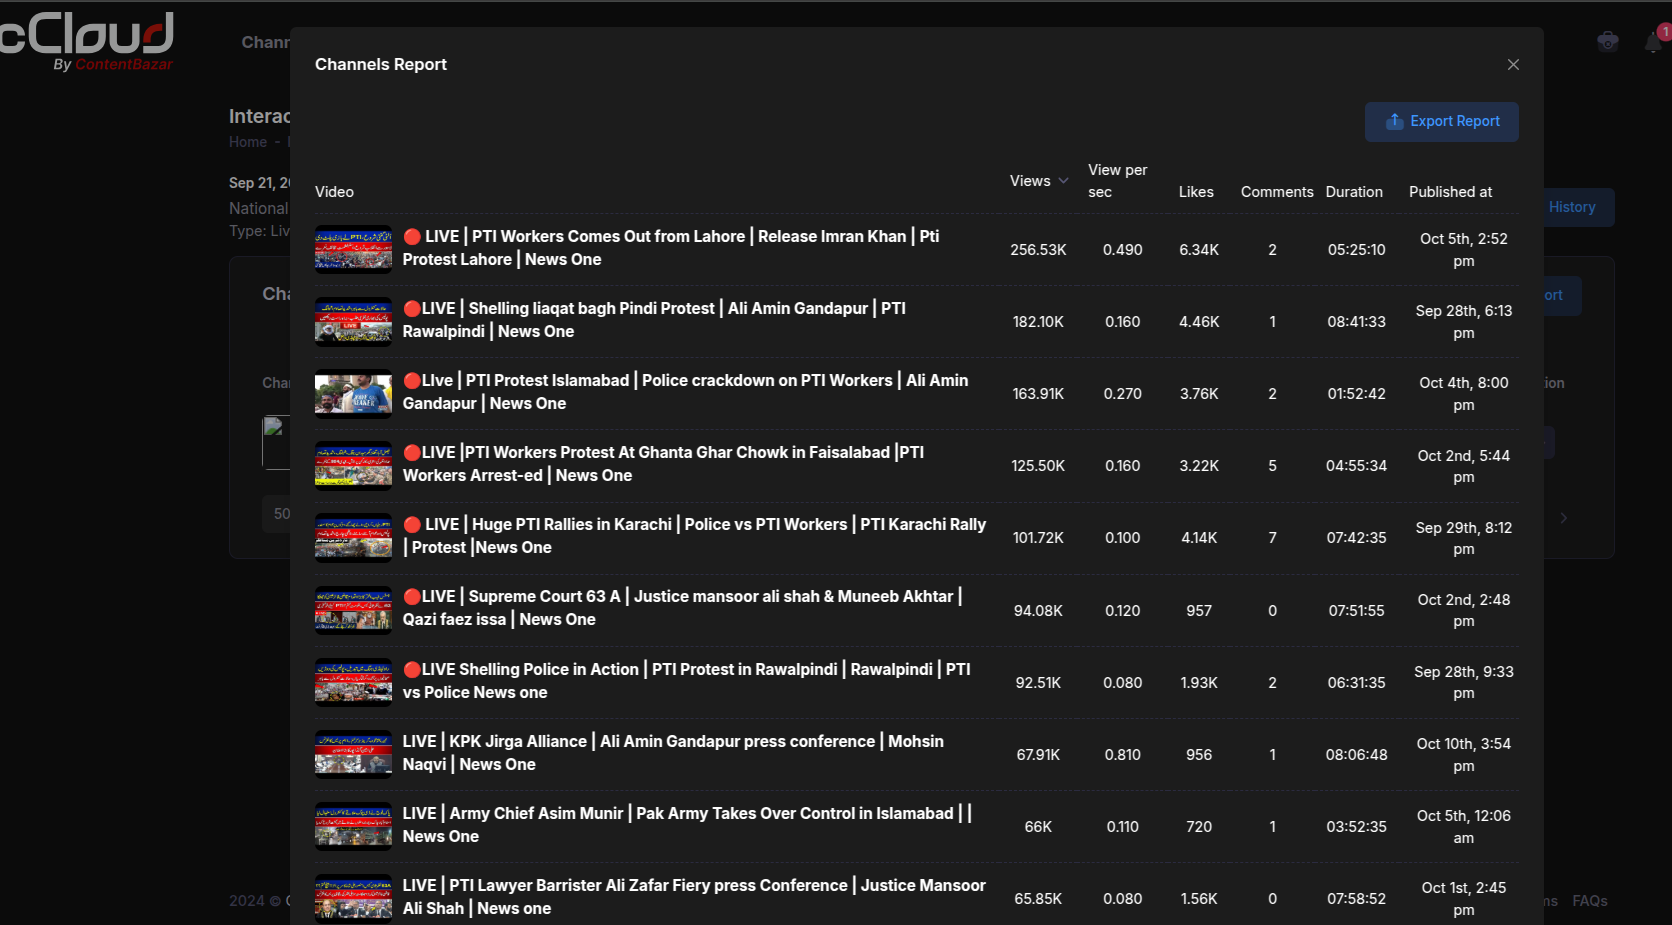Click the Home breadcrumb link
The height and width of the screenshot is (925, 1672).
tap(247, 142)
